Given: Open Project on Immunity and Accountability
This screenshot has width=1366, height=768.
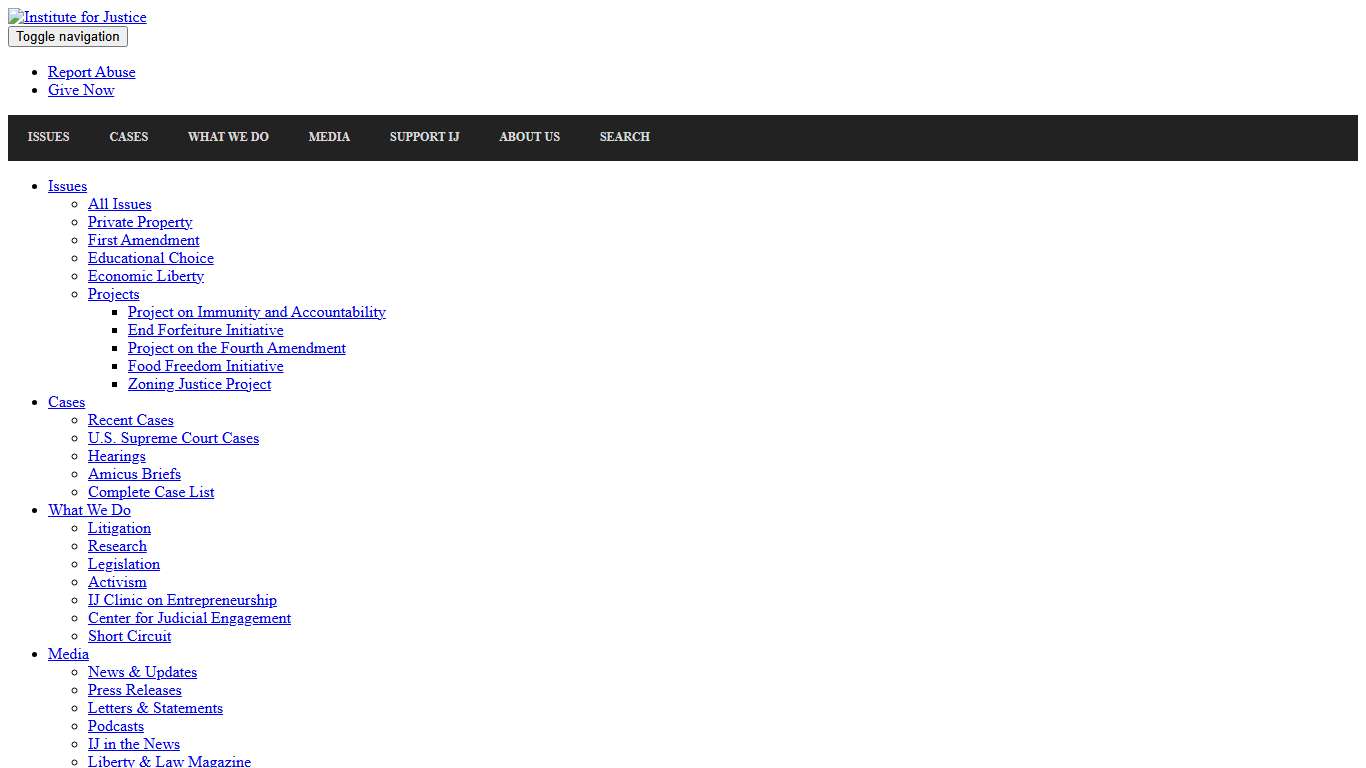Looking at the screenshot, I should [x=256, y=312].
